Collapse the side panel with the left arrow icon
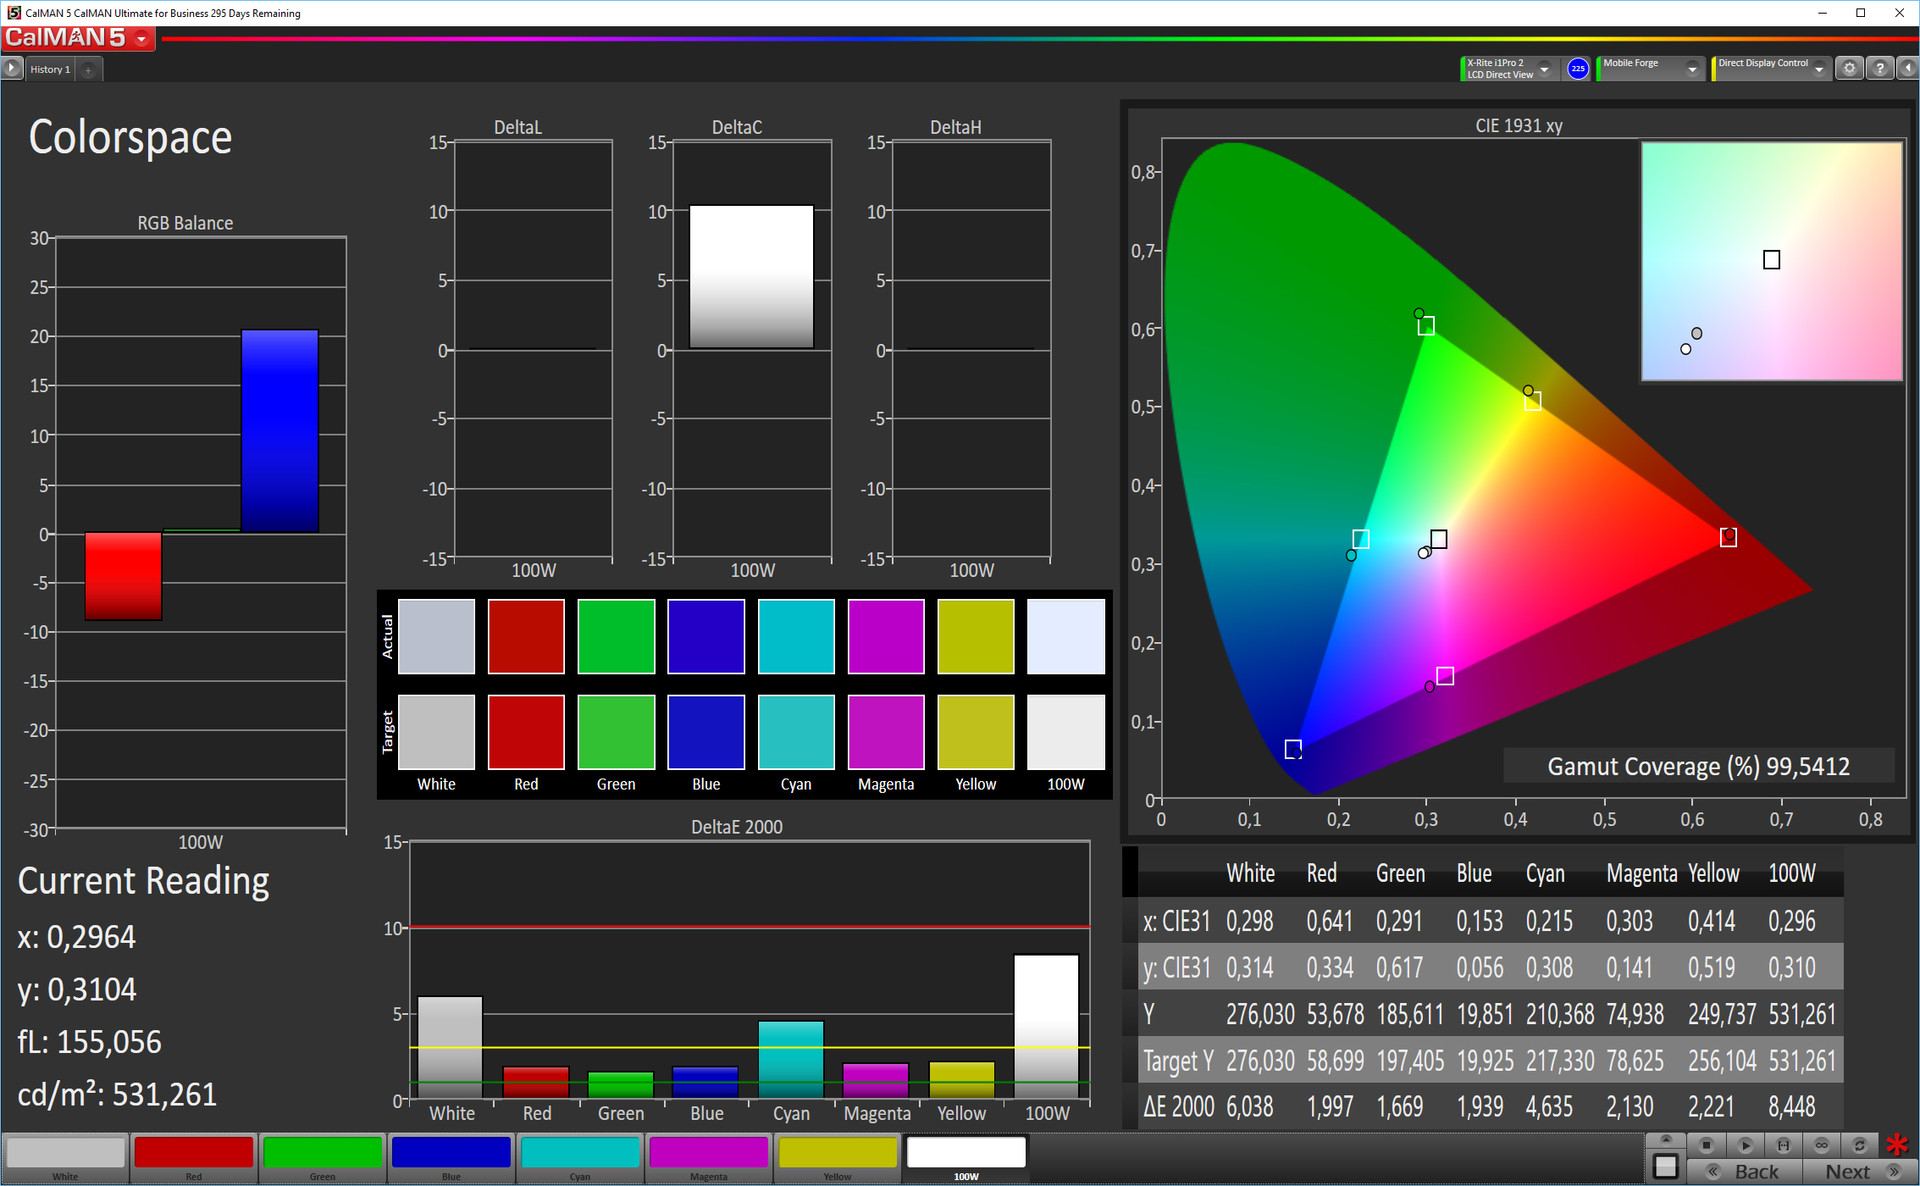Image resolution: width=1920 pixels, height=1186 pixels. coord(1907,68)
